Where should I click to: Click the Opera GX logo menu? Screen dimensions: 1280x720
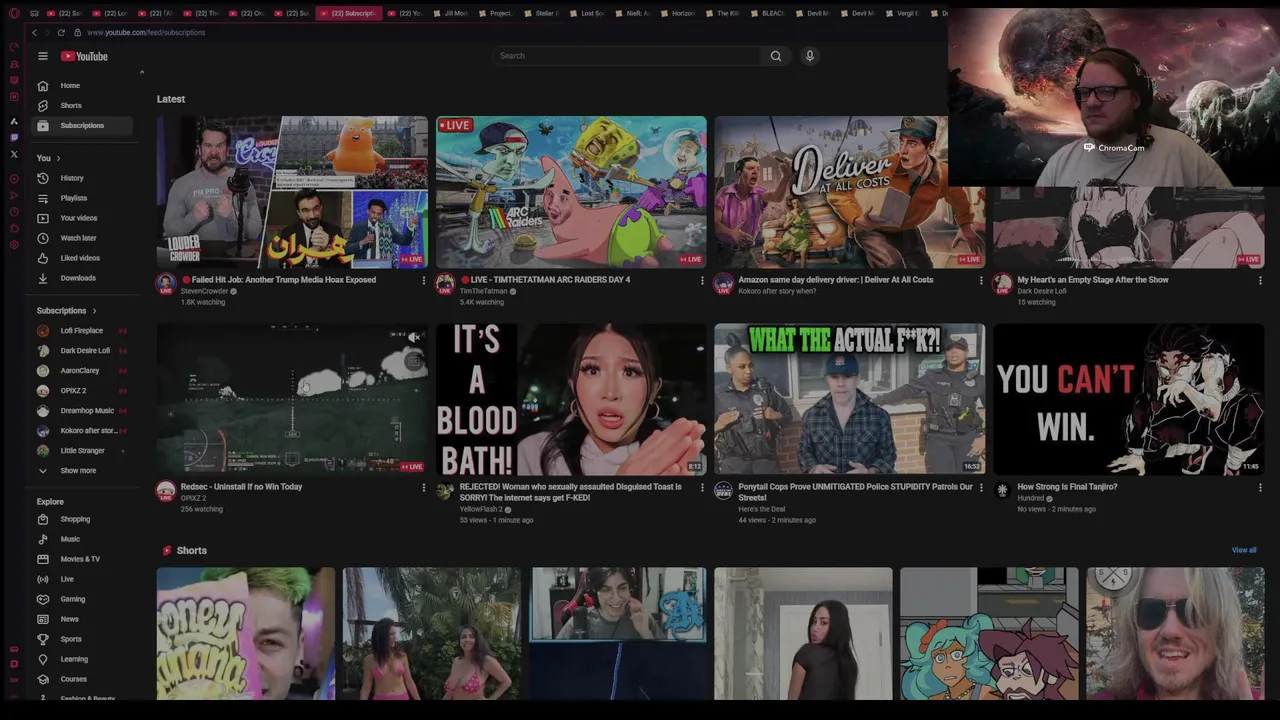tap(14, 13)
